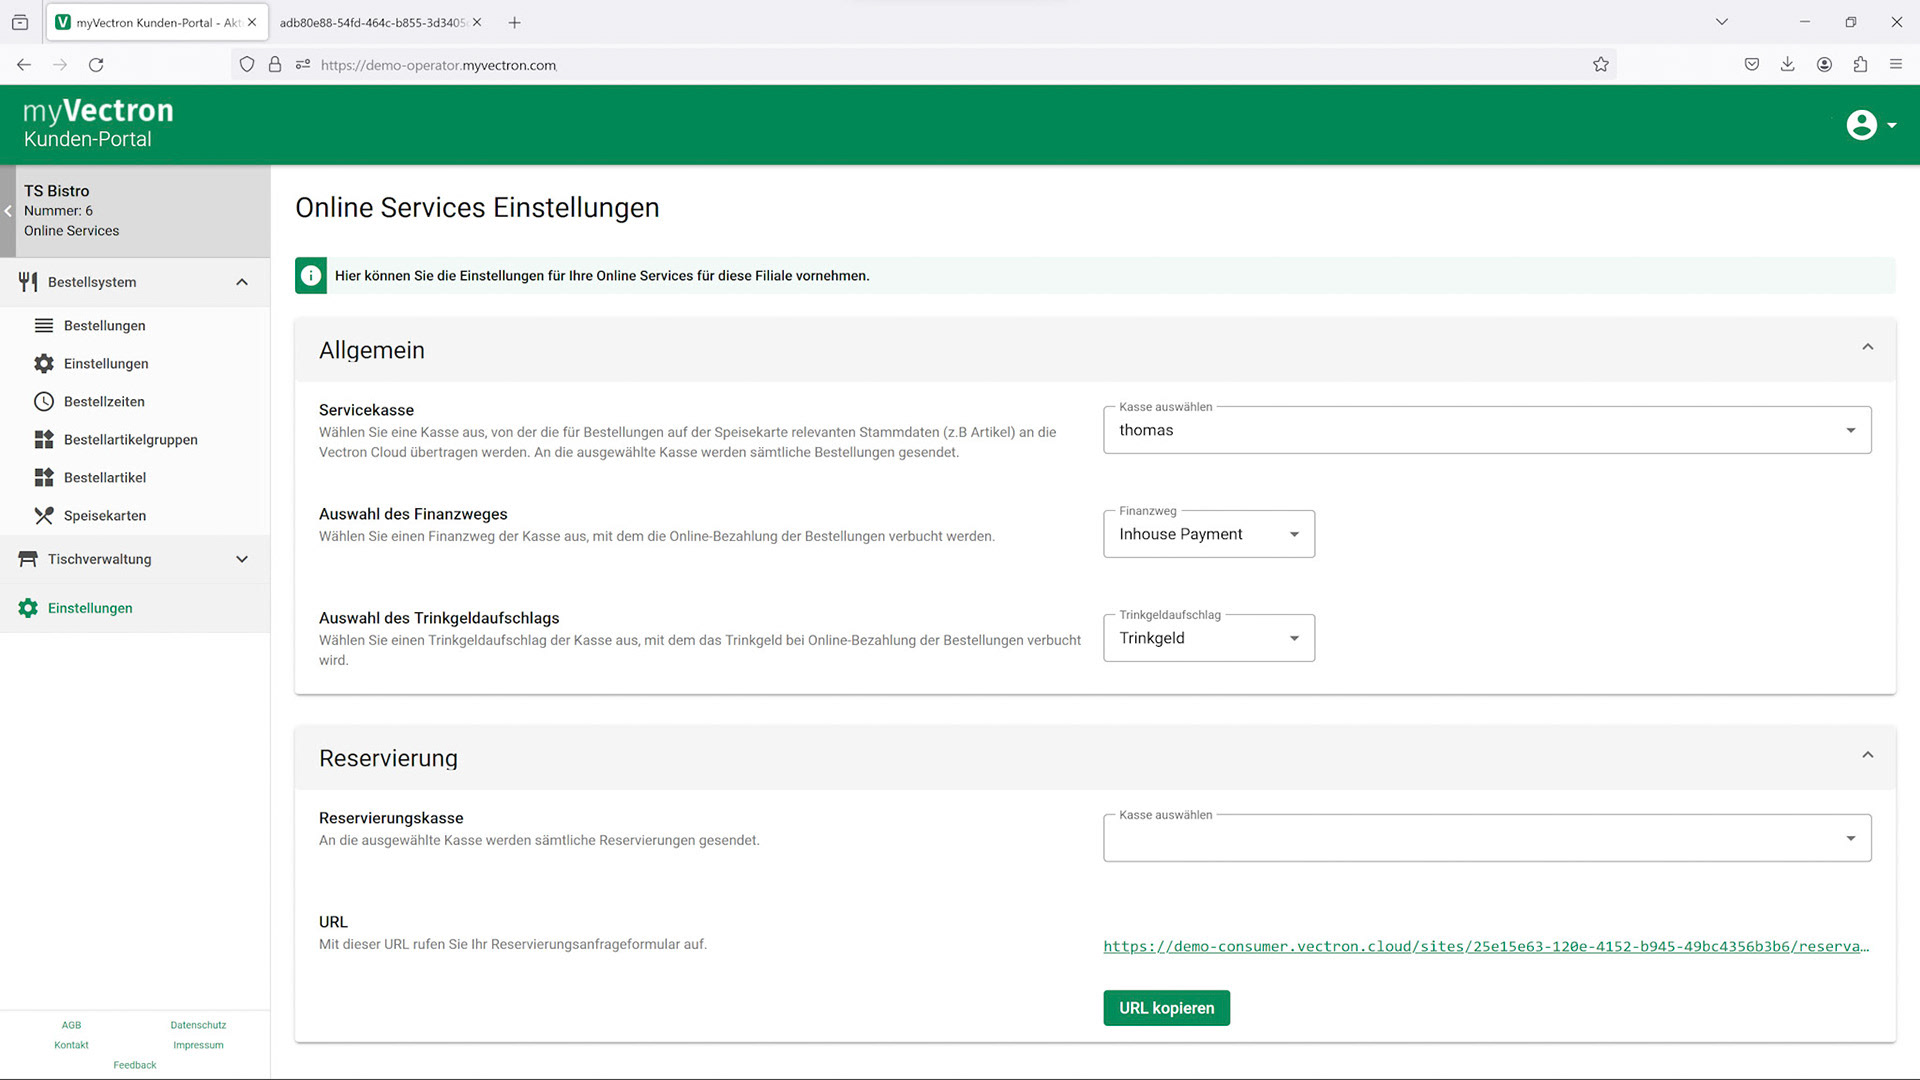1920x1080 pixels.
Task: Click the Bestellzeiten clock icon
Action: [44, 402]
